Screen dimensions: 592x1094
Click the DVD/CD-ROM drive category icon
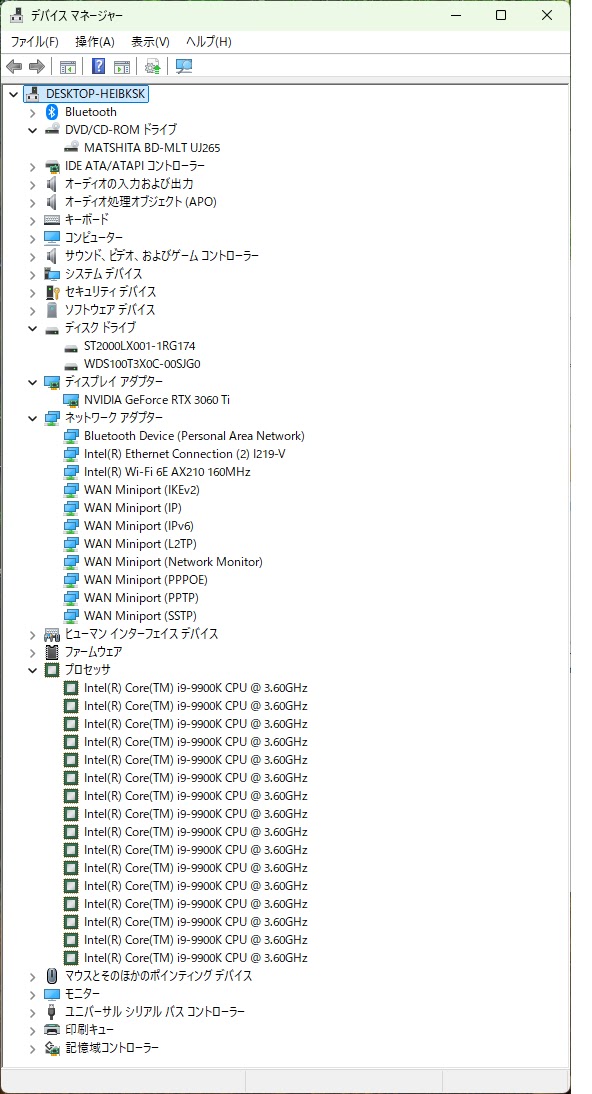[x=52, y=130]
